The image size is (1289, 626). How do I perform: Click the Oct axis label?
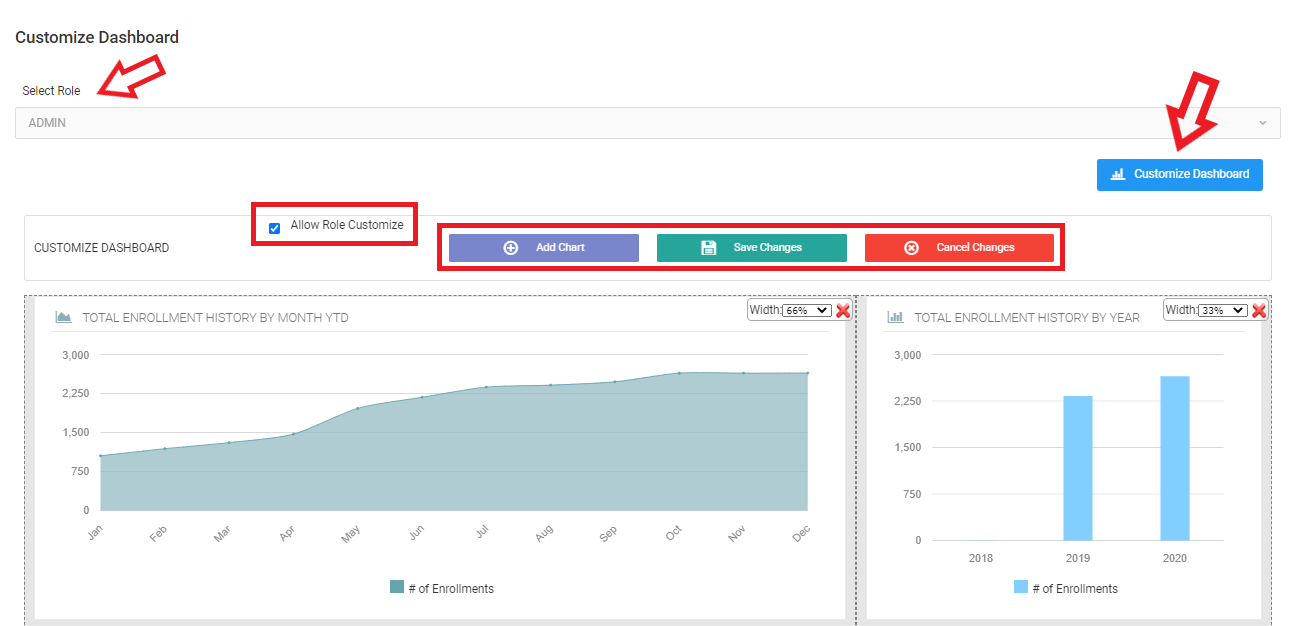pyautogui.click(x=674, y=535)
